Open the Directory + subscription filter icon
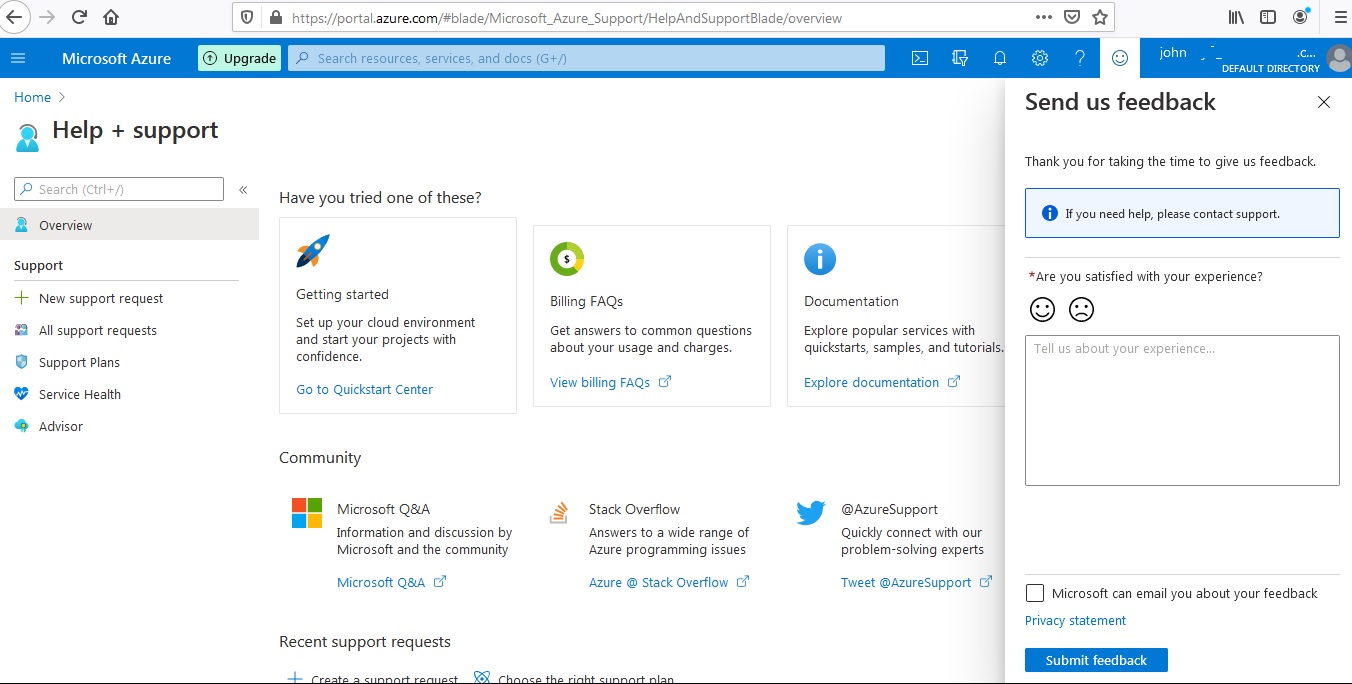 pos(959,58)
